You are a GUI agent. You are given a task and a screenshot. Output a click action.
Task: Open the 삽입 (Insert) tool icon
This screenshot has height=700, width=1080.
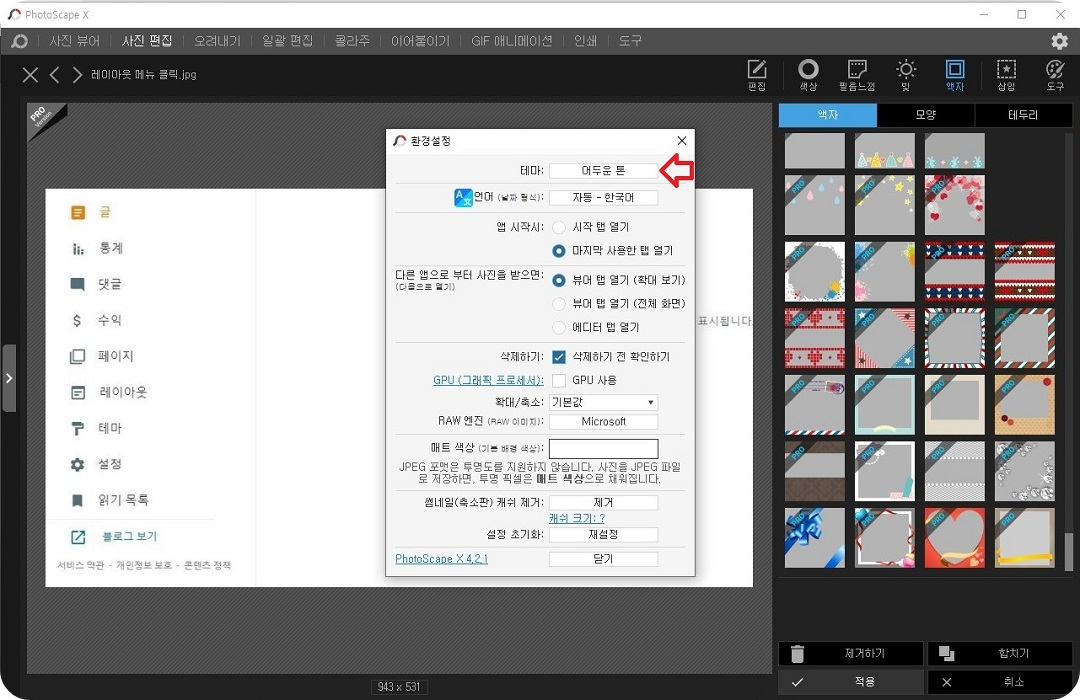pos(1006,74)
